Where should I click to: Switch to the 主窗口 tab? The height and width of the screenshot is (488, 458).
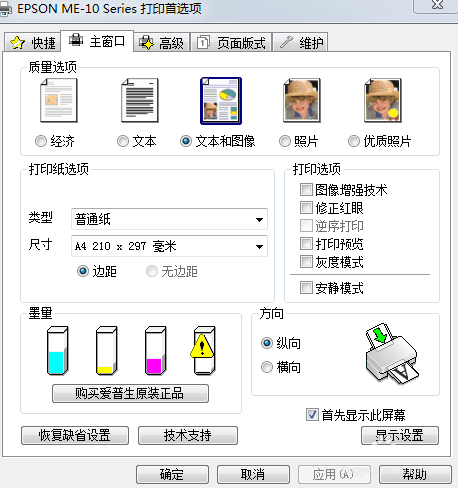pos(97,41)
